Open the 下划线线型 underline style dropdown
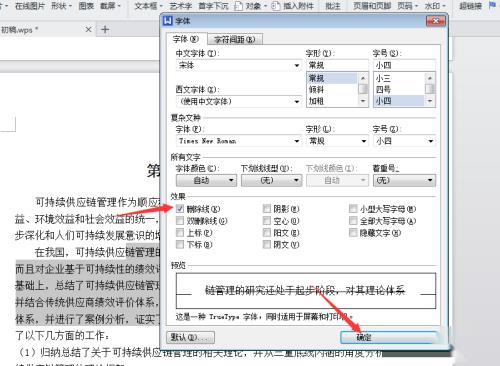The height and width of the screenshot is (366, 500). [271, 180]
